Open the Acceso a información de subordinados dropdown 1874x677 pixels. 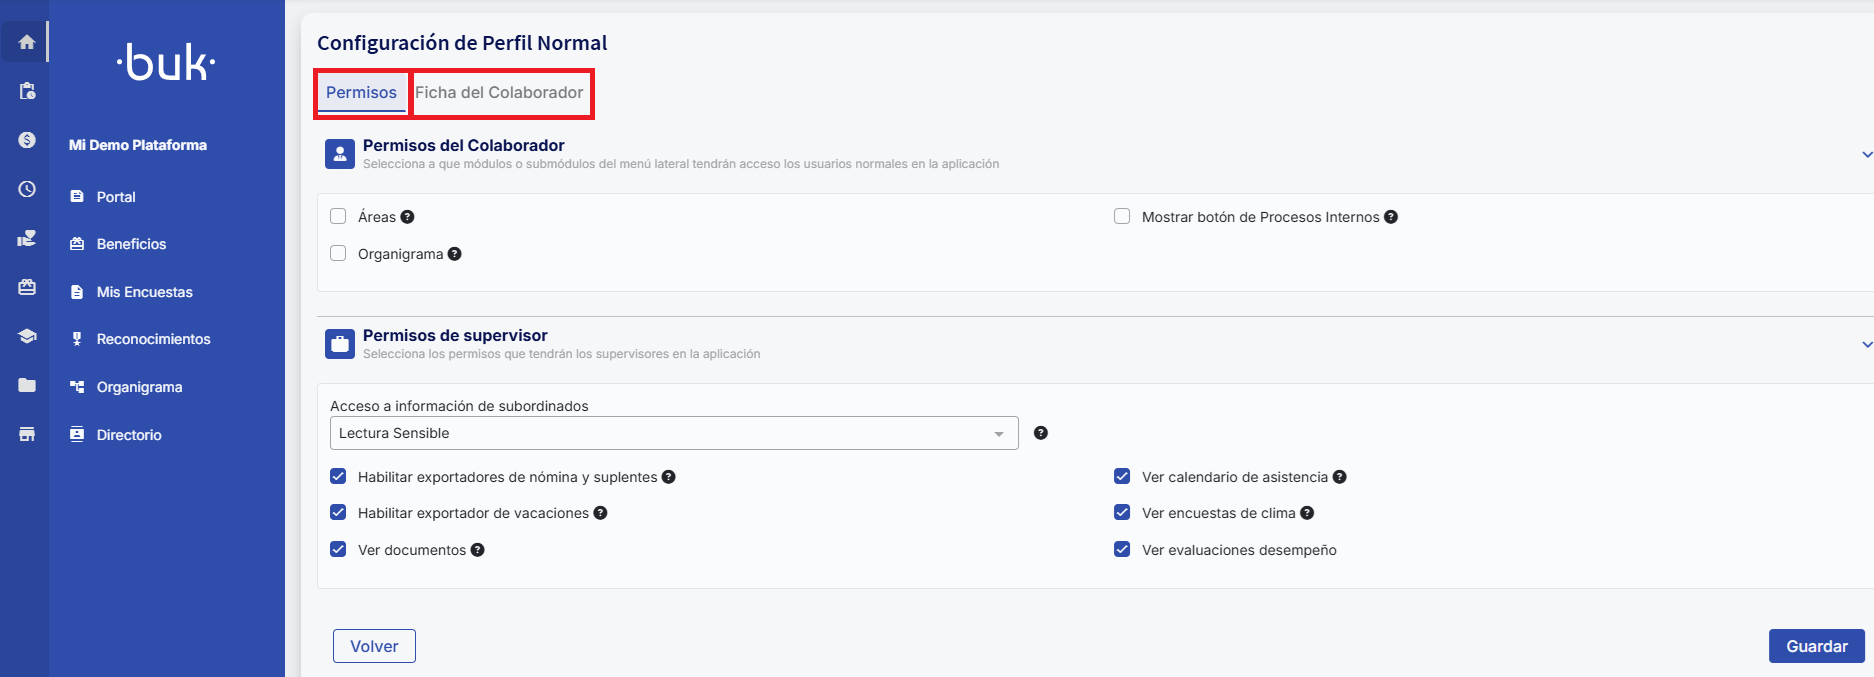click(673, 433)
